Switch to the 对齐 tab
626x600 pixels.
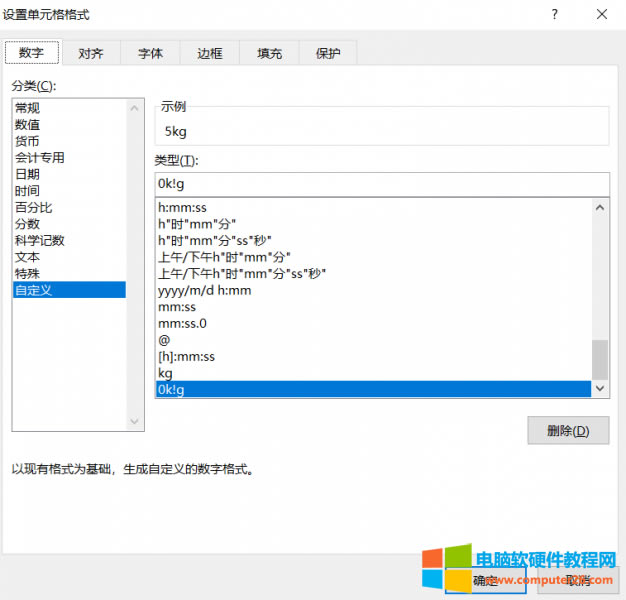pos(90,53)
